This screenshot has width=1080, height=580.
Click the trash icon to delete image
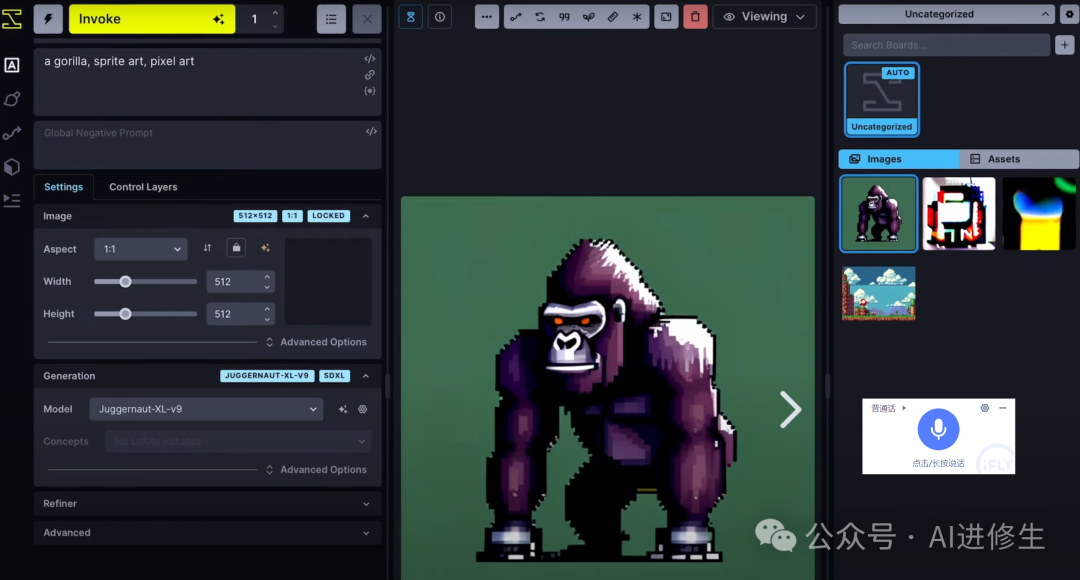click(696, 17)
